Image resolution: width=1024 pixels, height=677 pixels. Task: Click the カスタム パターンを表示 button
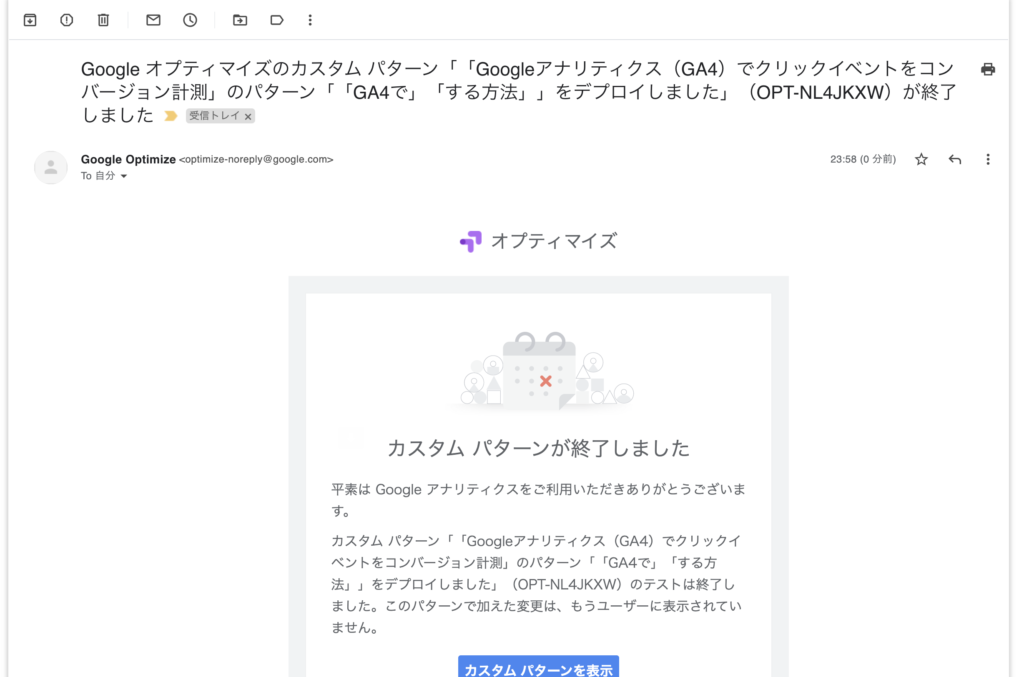pyautogui.click(x=538, y=667)
